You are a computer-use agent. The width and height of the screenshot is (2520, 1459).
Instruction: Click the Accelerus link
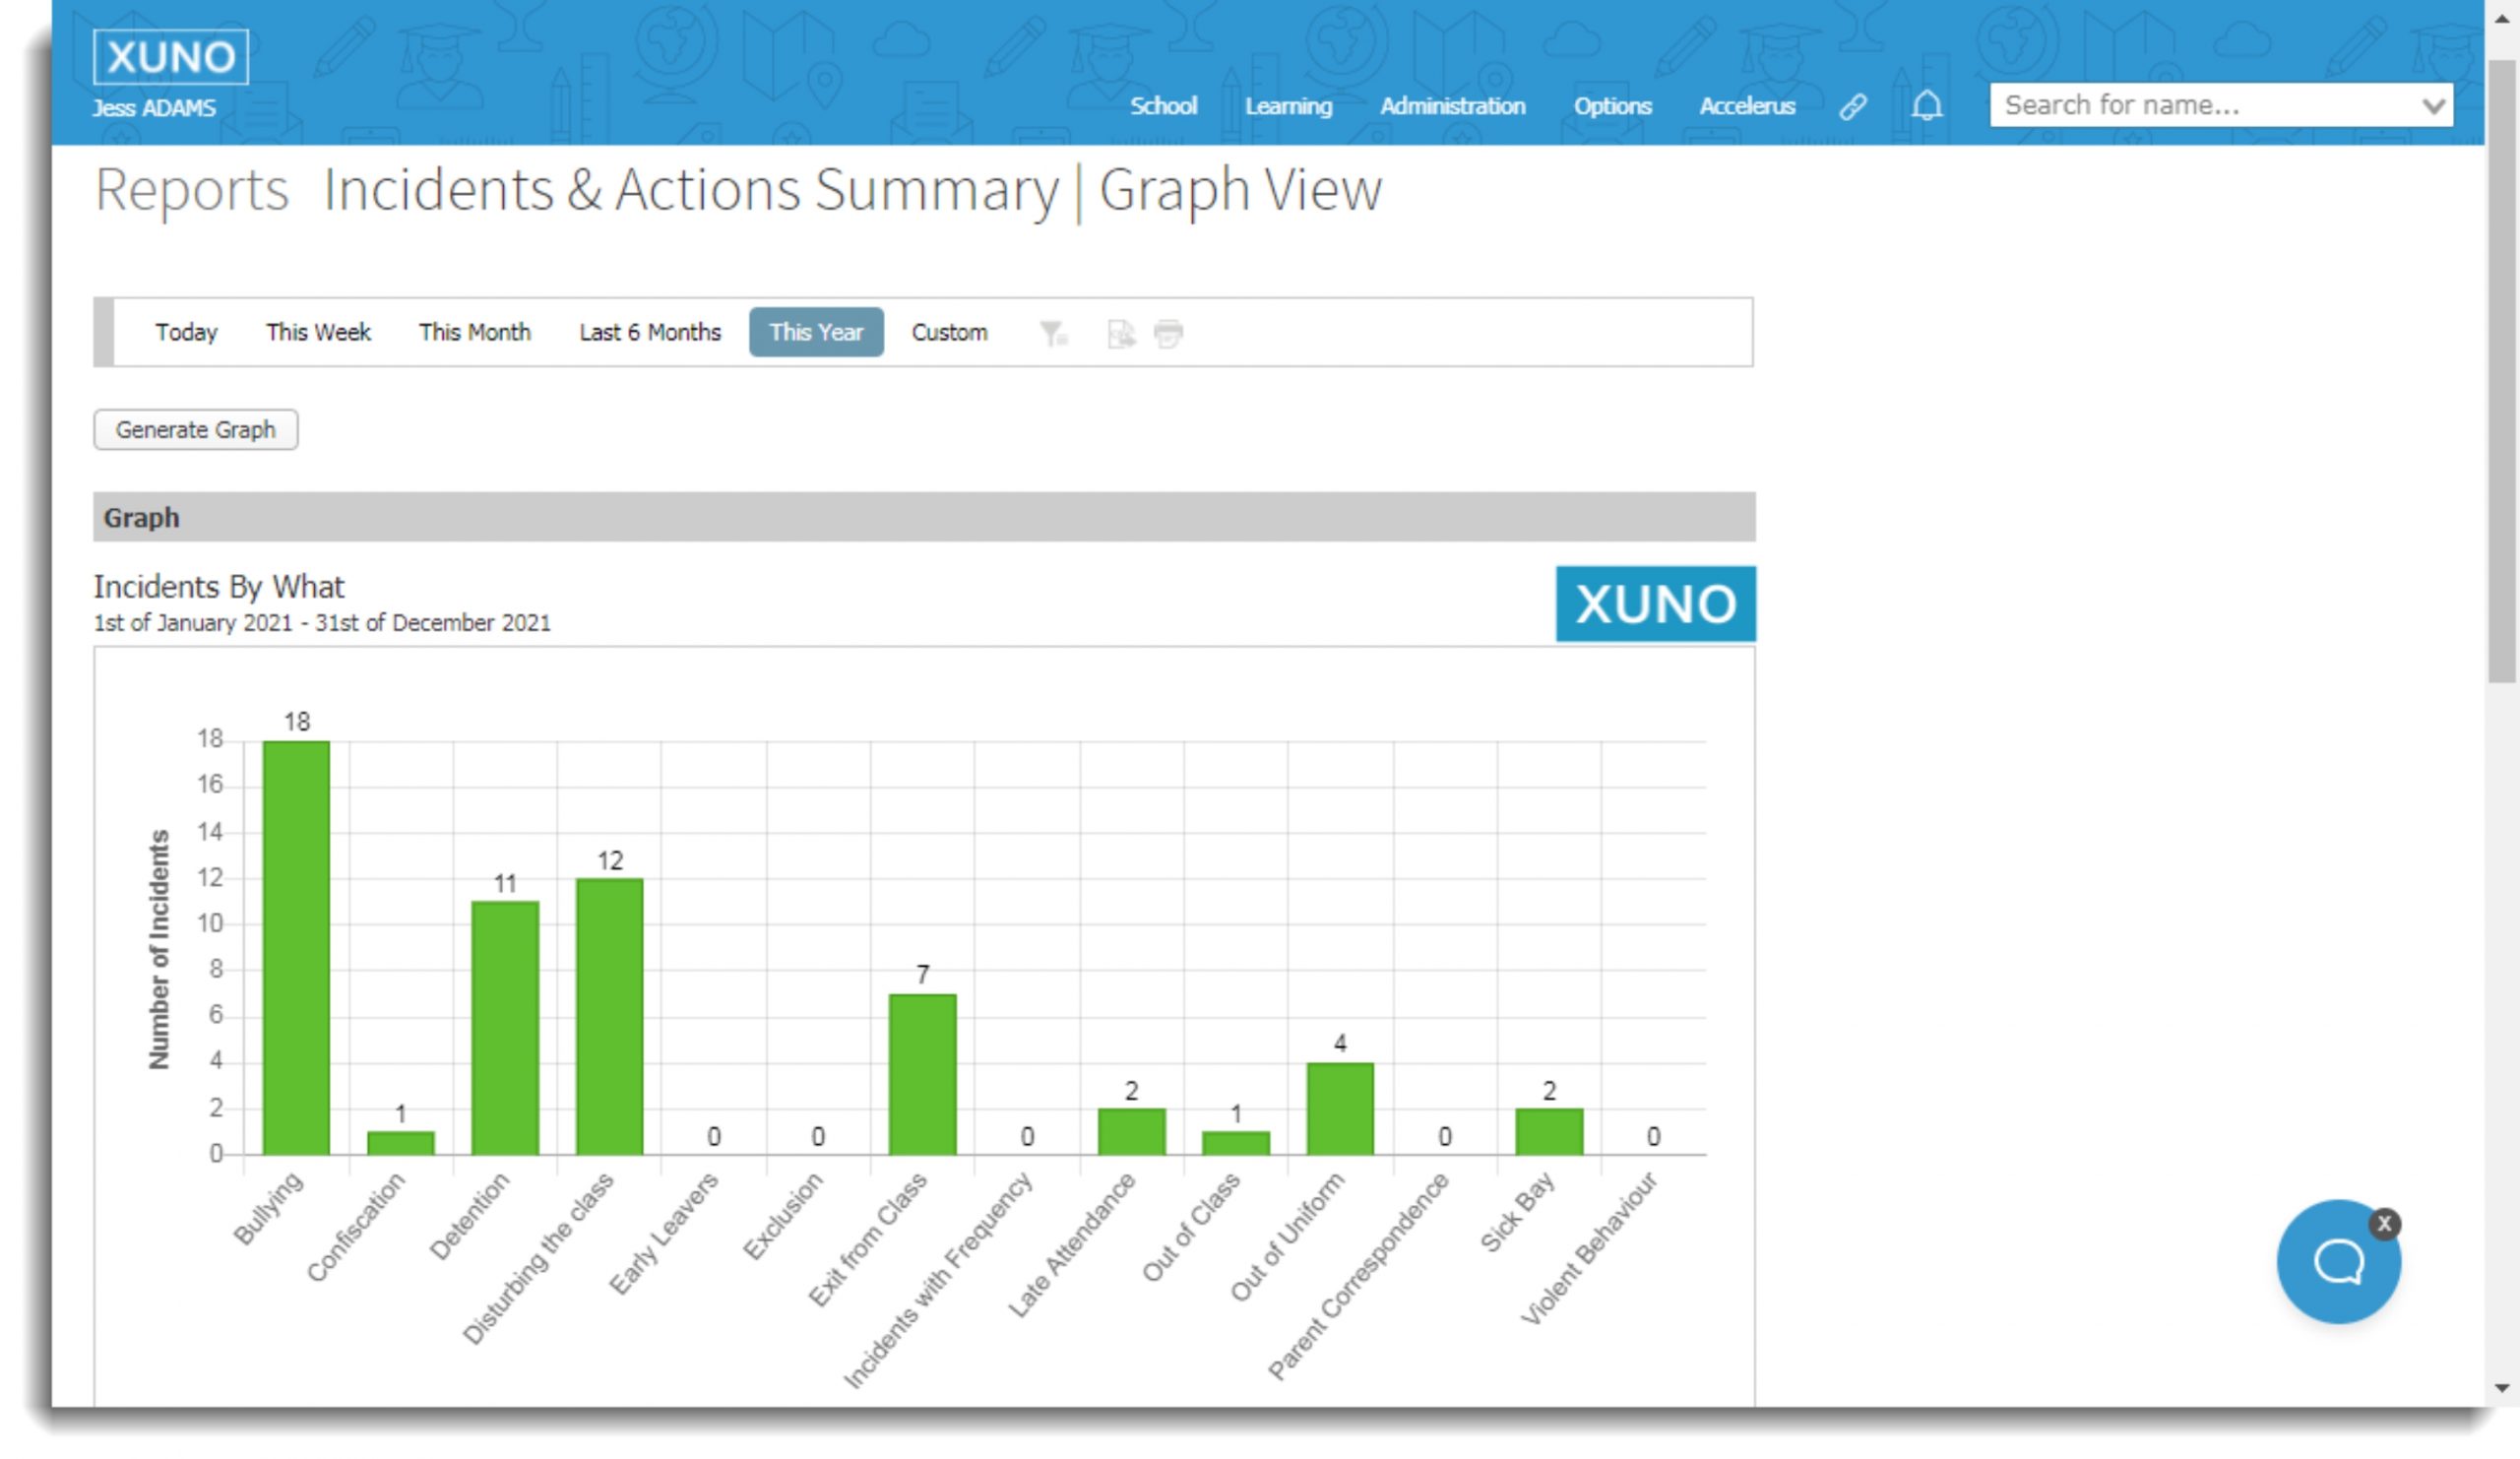click(x=1747, y=106)
